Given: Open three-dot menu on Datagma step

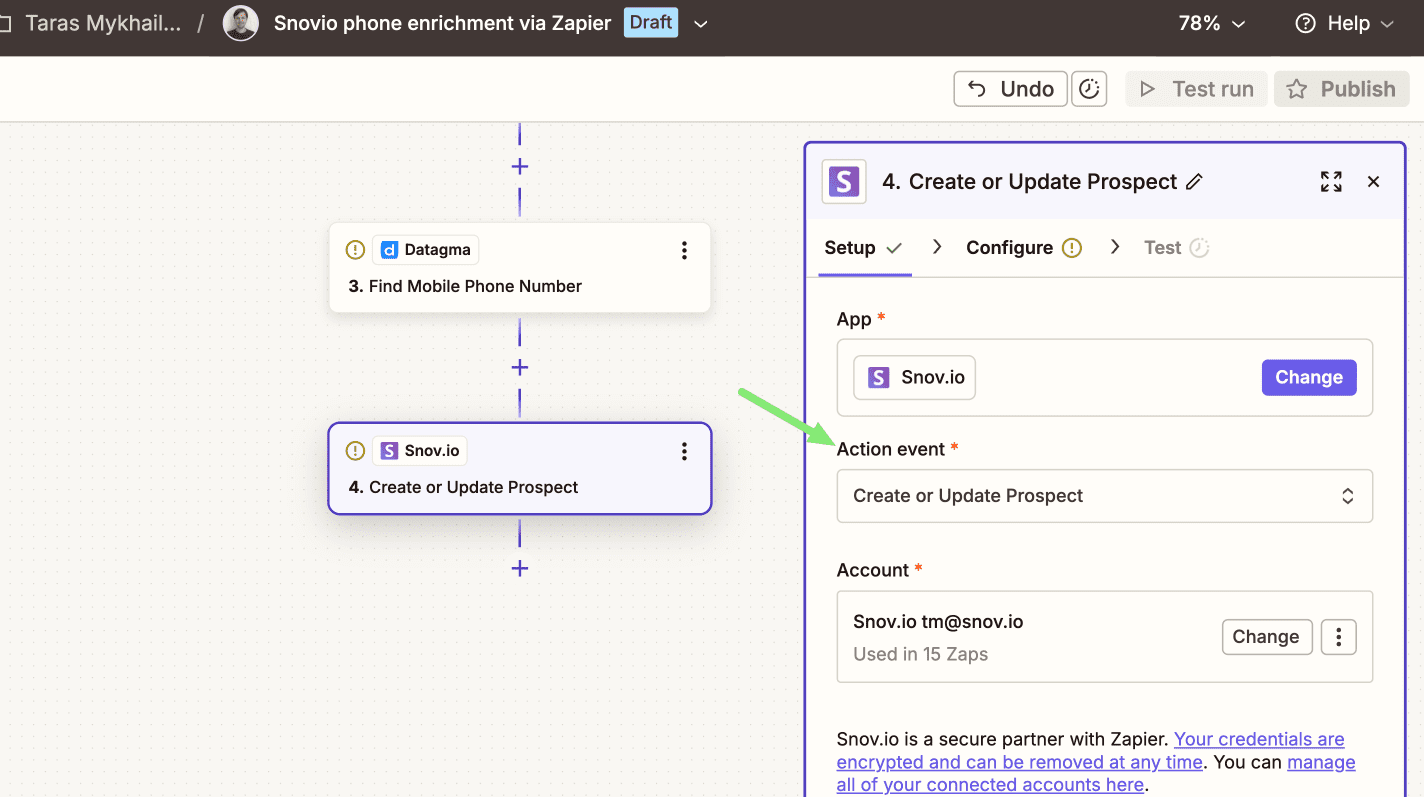Looking at the screenshot, I should [x=684, y=251].
